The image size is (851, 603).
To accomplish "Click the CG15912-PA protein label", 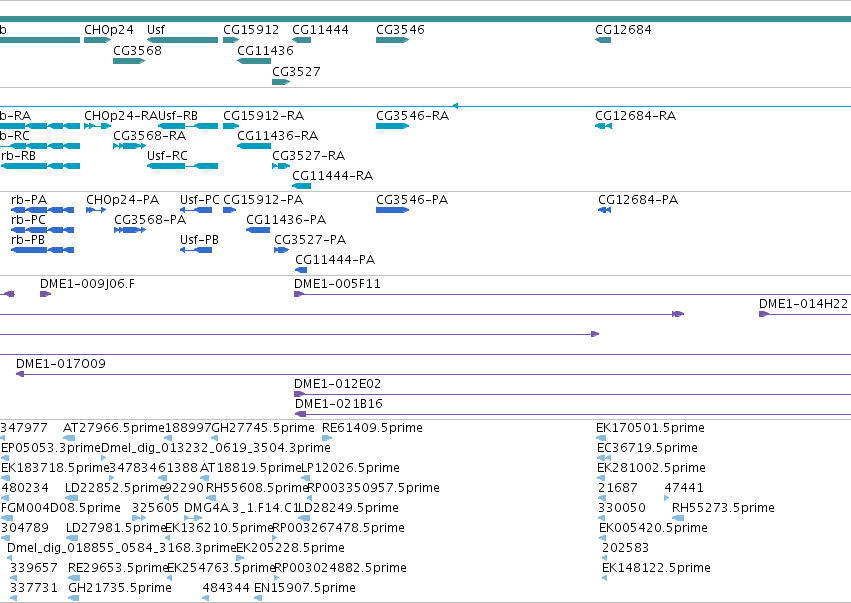I will pos(263,200).
